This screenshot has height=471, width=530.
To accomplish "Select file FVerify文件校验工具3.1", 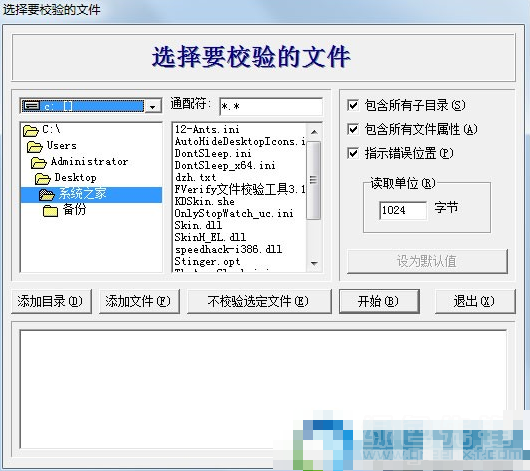I will (240, 189).
